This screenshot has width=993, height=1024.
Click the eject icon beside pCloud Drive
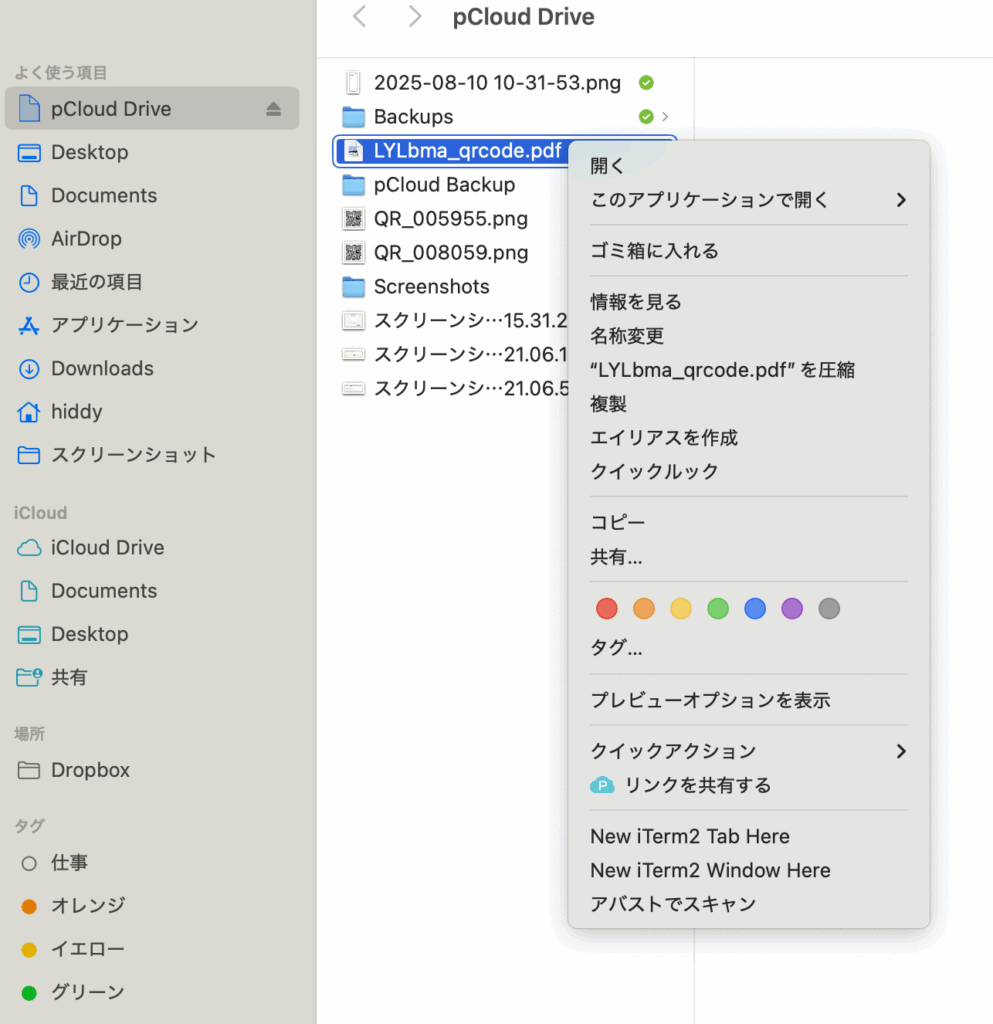(x=273, y=110)
